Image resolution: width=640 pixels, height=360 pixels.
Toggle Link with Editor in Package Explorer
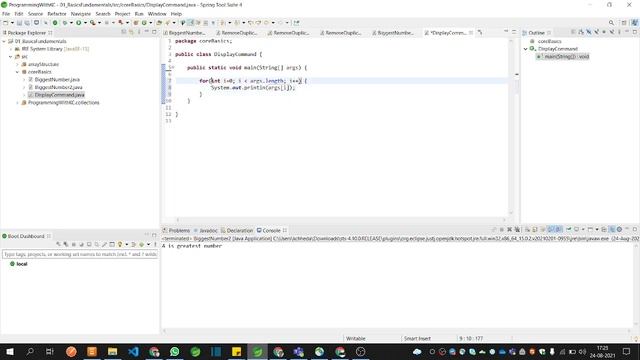(x=131, y=32)
